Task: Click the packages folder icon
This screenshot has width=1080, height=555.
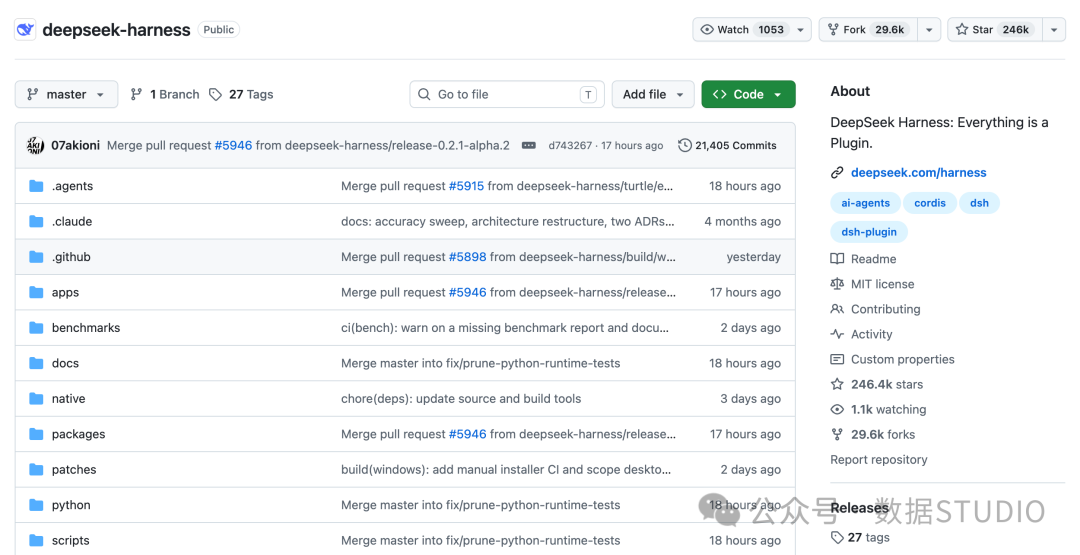Action: (x=37, y=434)
